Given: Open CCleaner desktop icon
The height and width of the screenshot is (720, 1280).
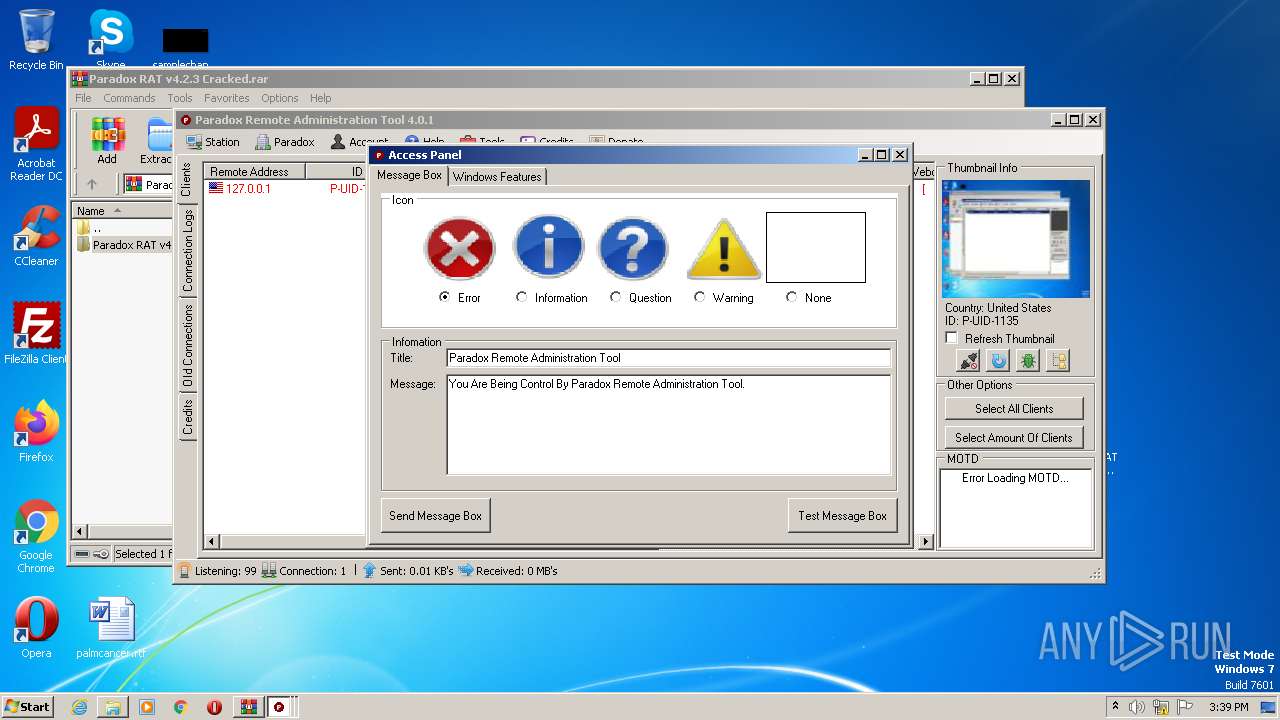Looking at the screenshot, I should coord(36,236).
